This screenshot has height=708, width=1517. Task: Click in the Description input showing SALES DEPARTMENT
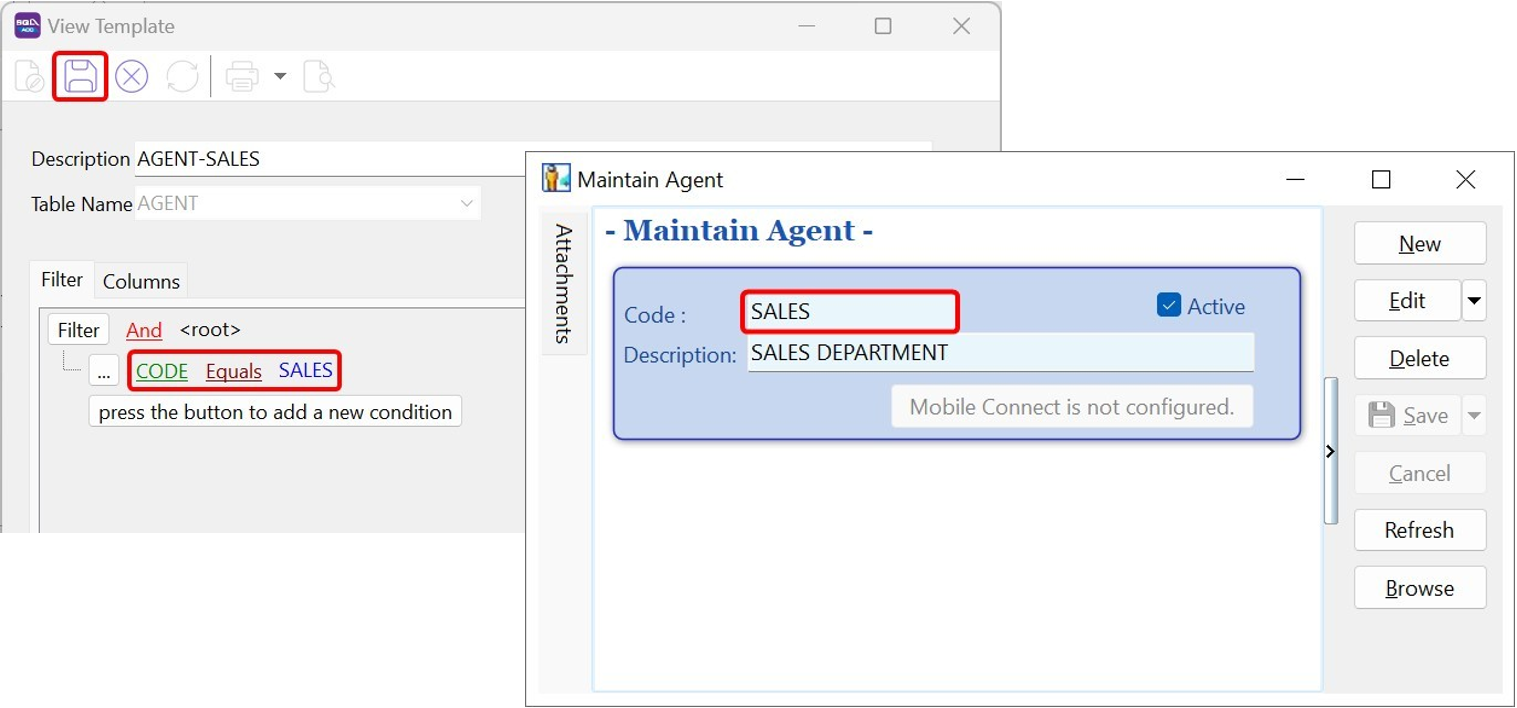[x=1000, y=352]
